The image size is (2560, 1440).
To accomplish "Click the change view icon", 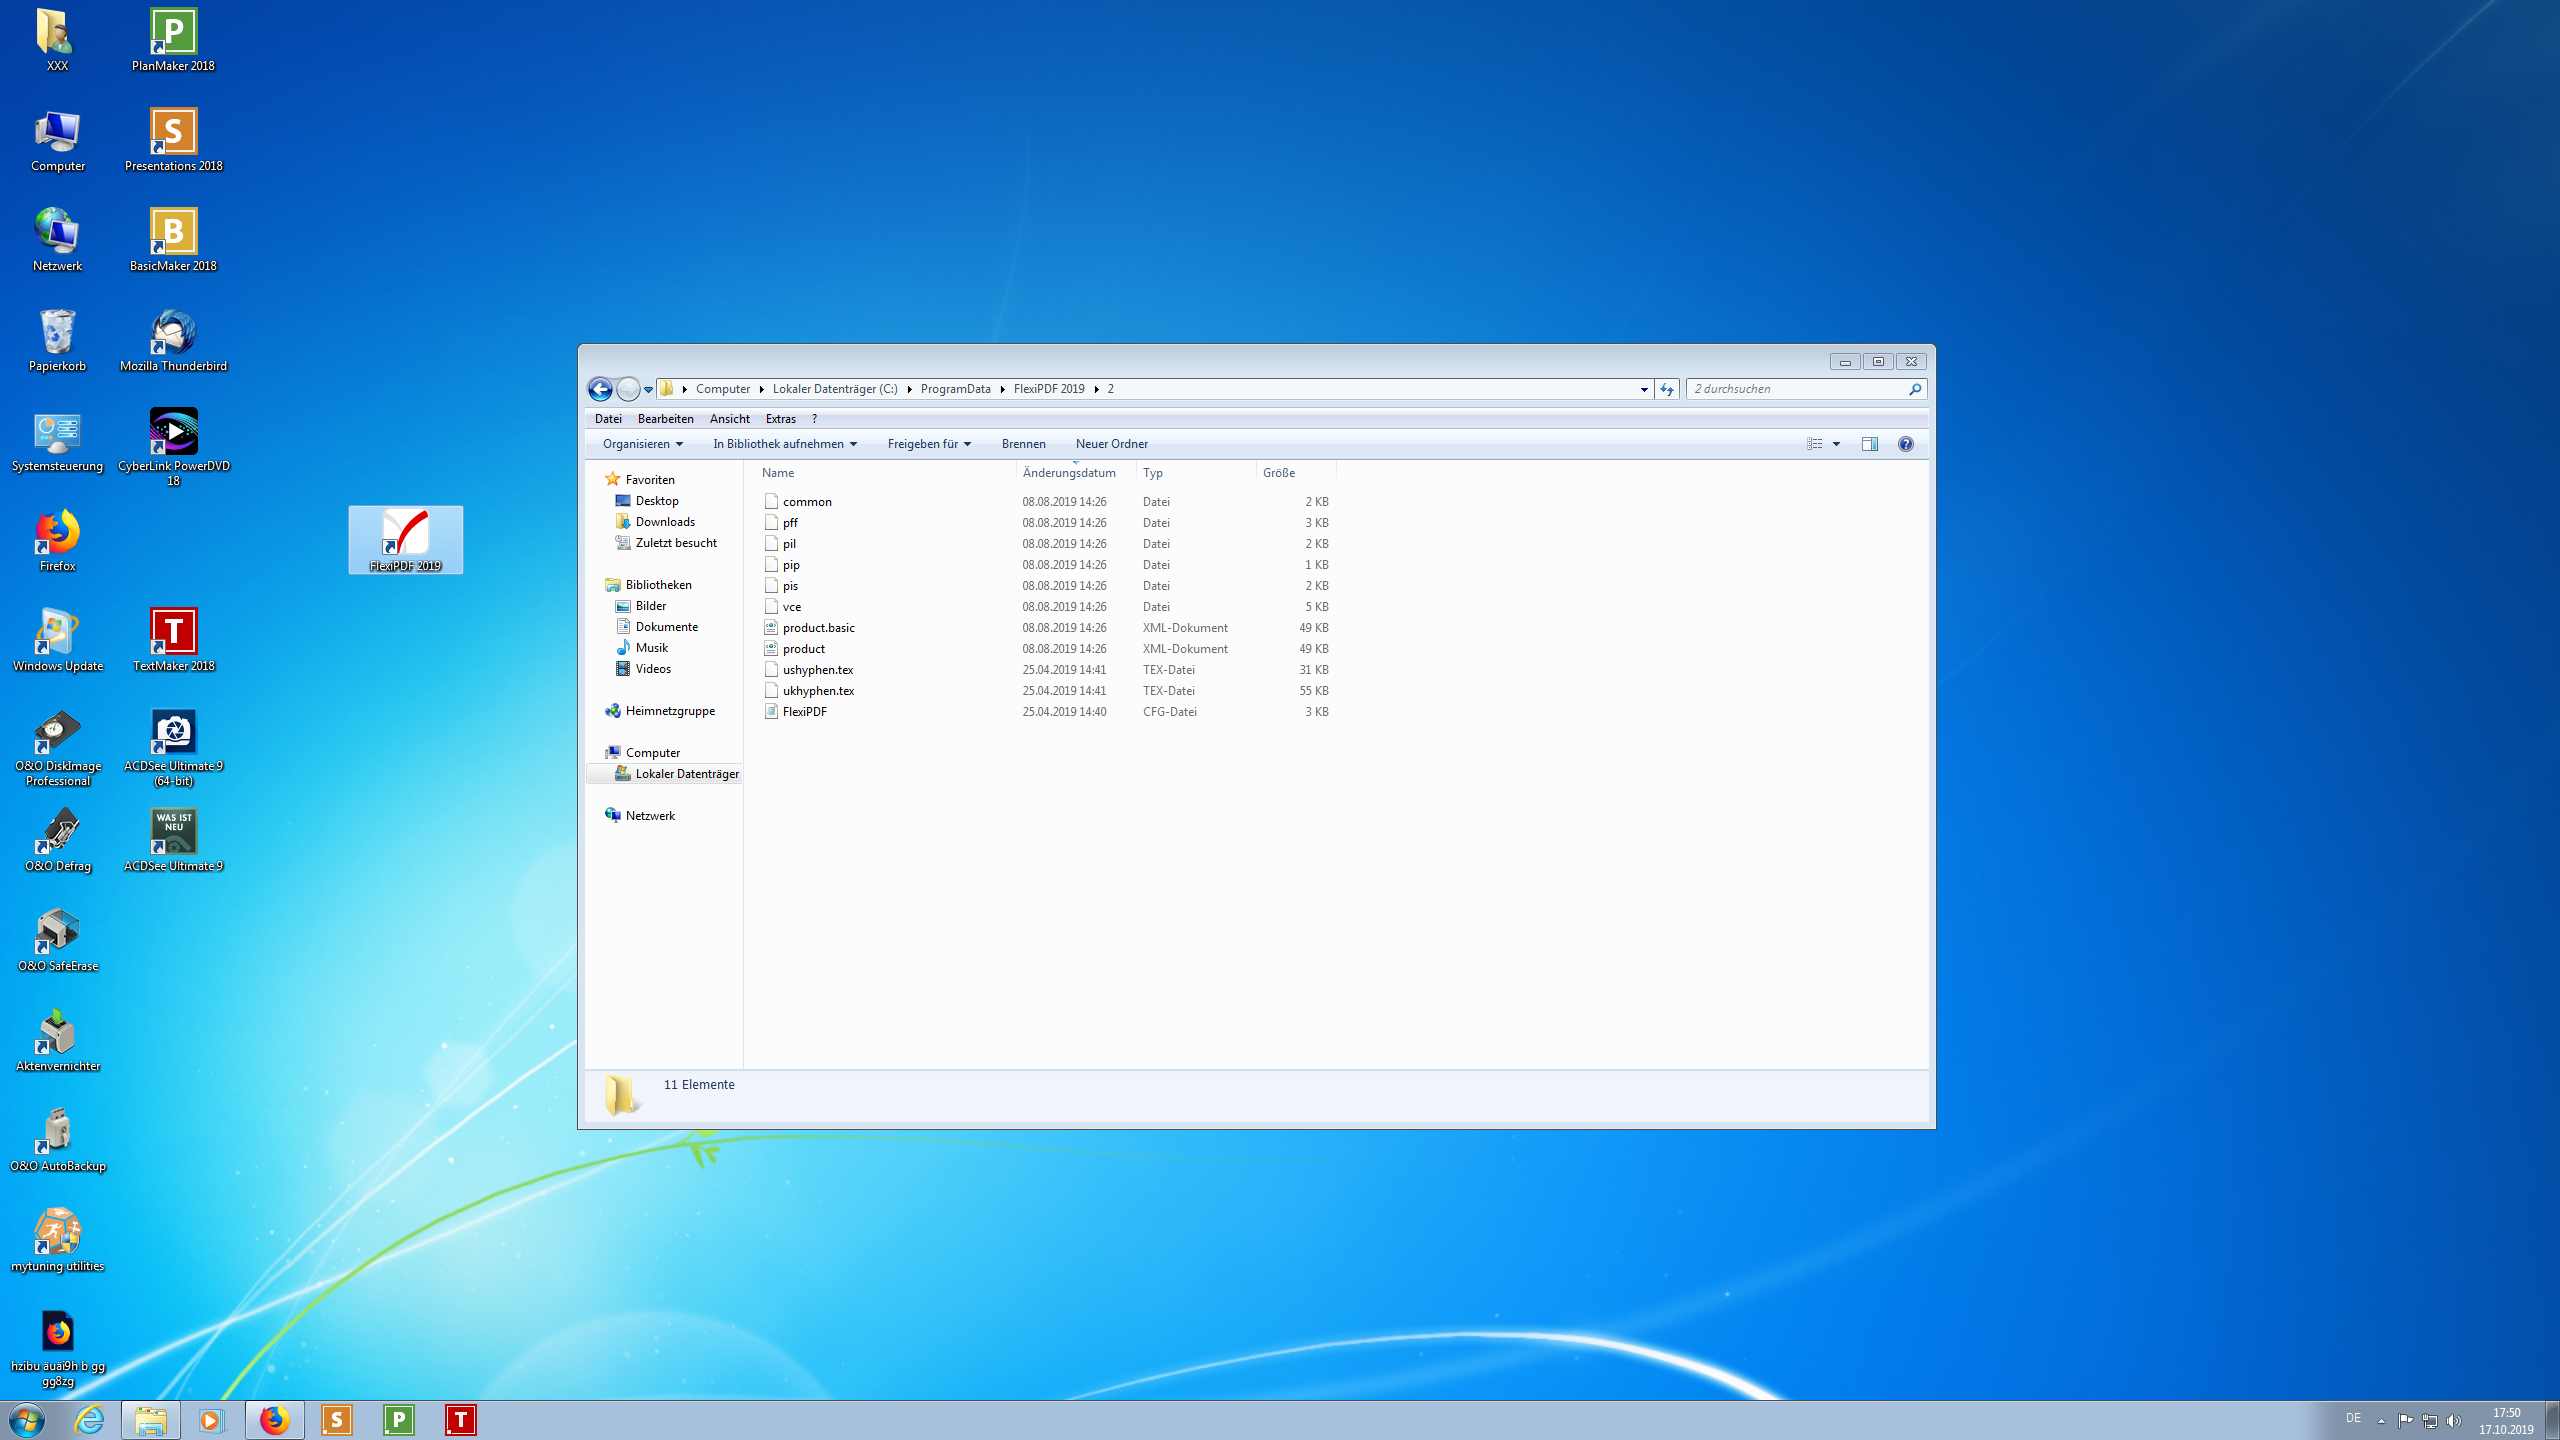I will [1815, 444].
